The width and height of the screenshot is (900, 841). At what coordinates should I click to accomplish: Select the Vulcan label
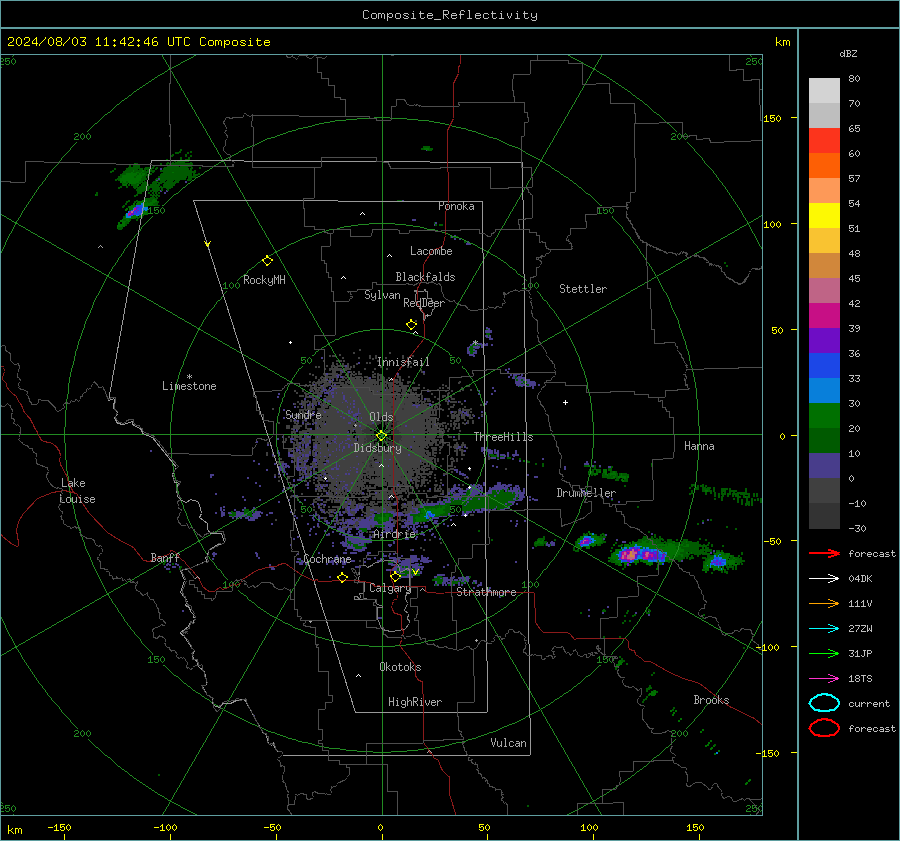509,743
